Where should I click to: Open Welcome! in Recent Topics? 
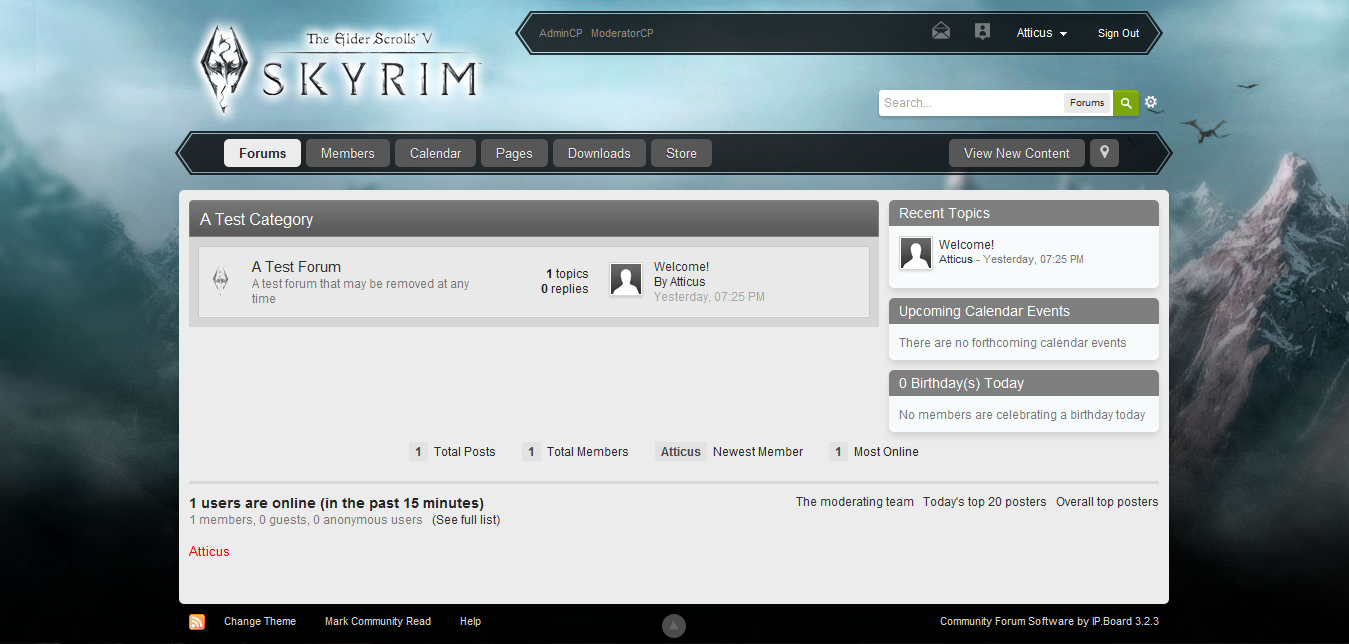pos(966,245)
